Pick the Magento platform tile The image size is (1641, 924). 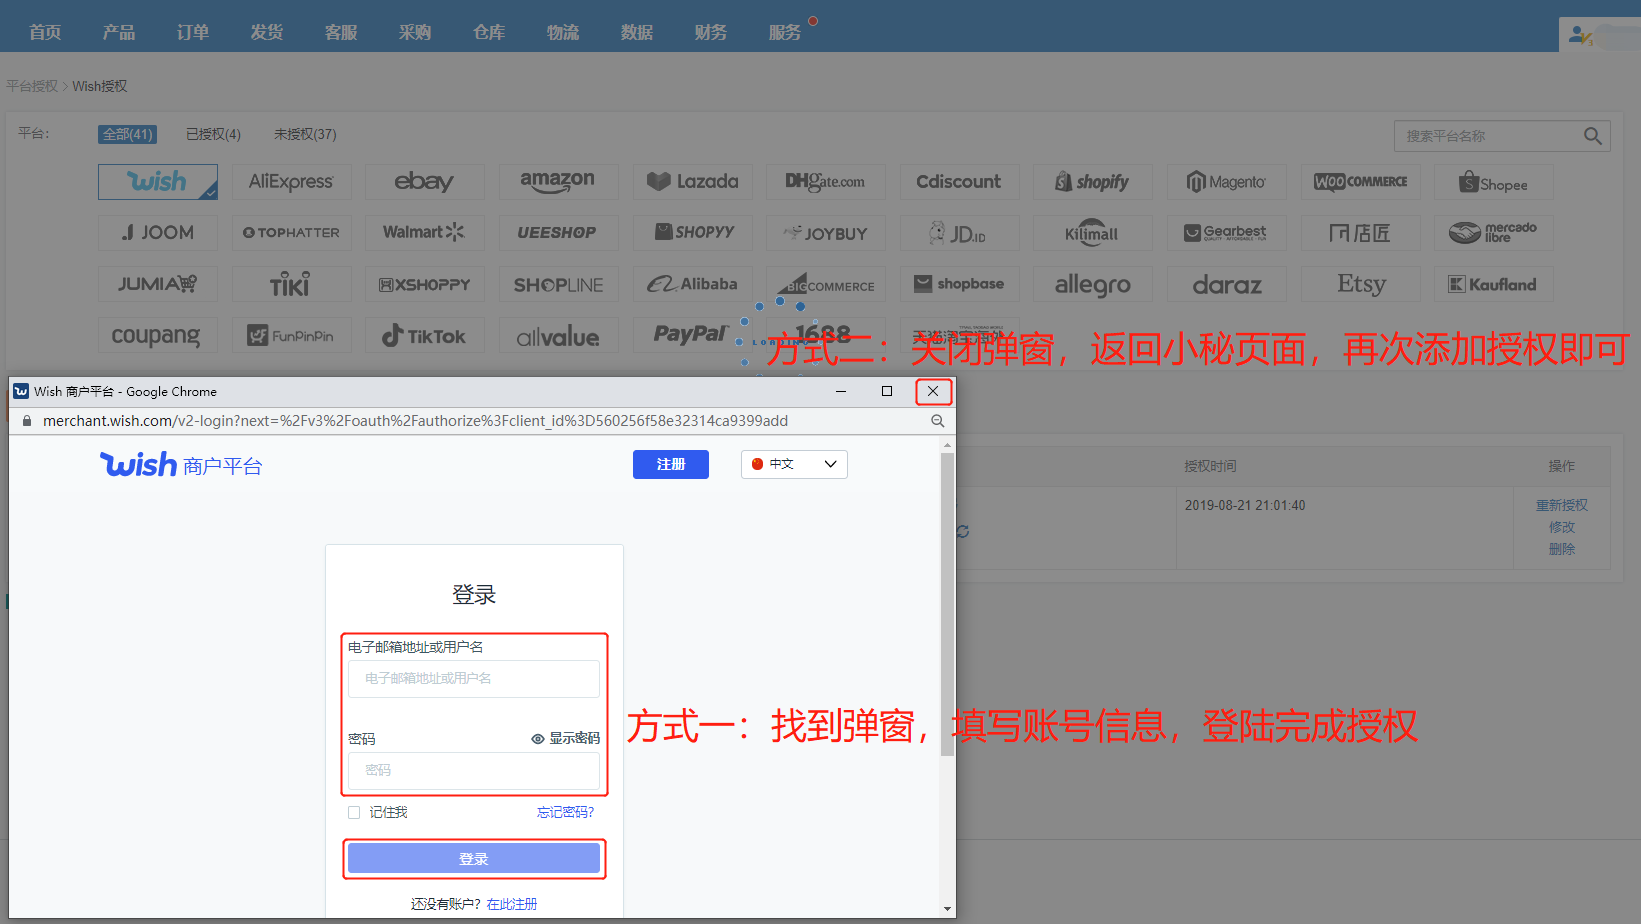(x=1227, y=182)
